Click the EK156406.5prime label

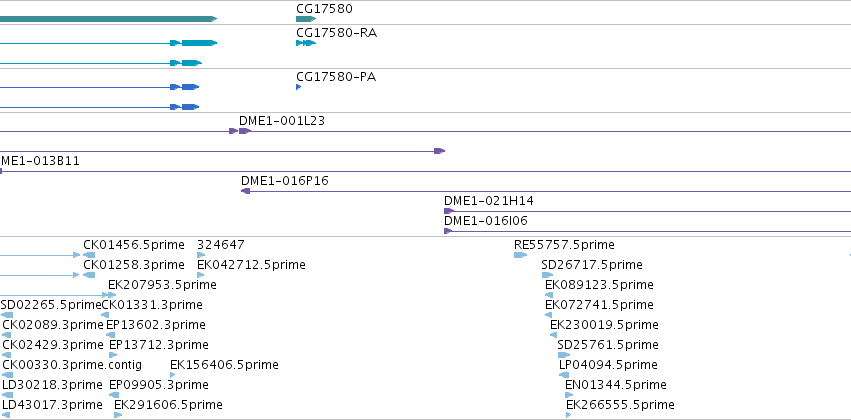point(224,365)
